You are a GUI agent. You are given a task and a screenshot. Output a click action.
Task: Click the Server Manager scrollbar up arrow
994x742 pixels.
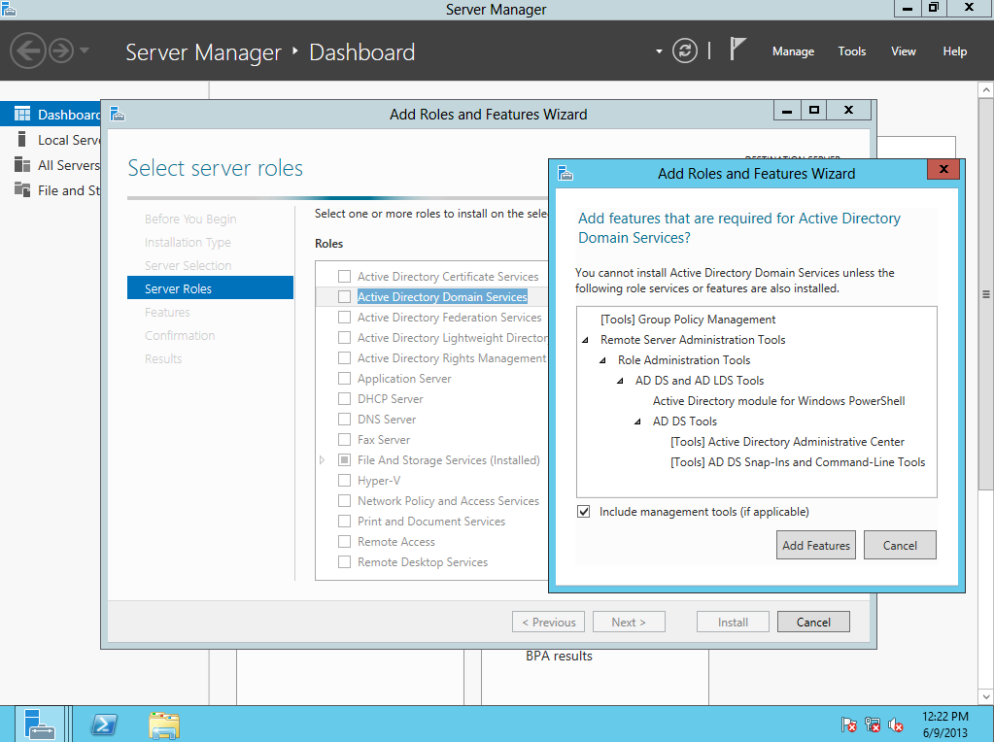point(986,90)
